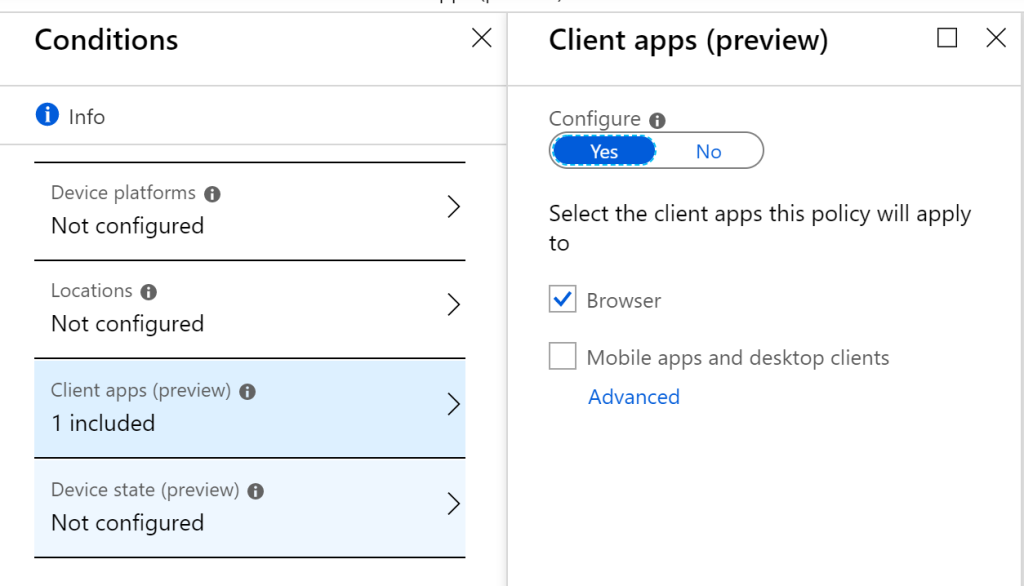Click info icon next to Client apps (preview)
The image size is (1024, 586).
click(248, 391)
